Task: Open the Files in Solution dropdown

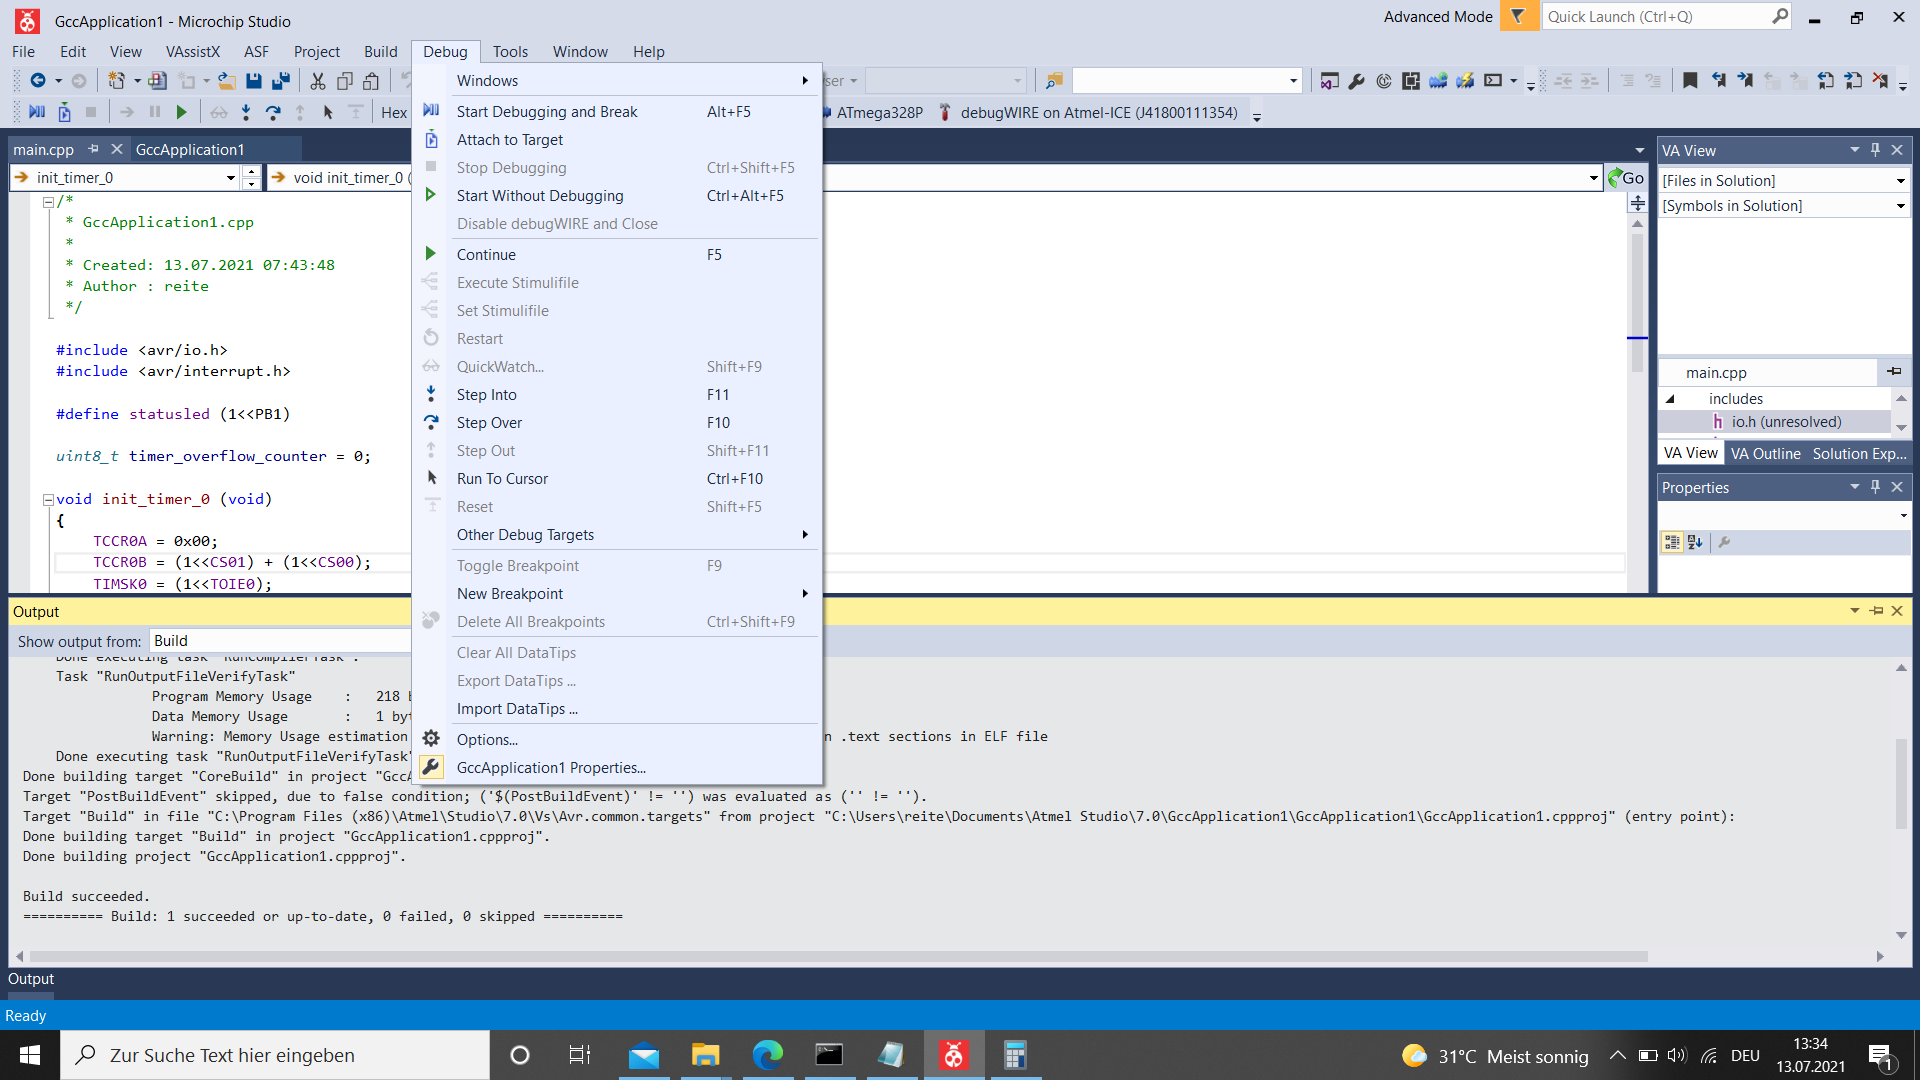Action: 1900,181
